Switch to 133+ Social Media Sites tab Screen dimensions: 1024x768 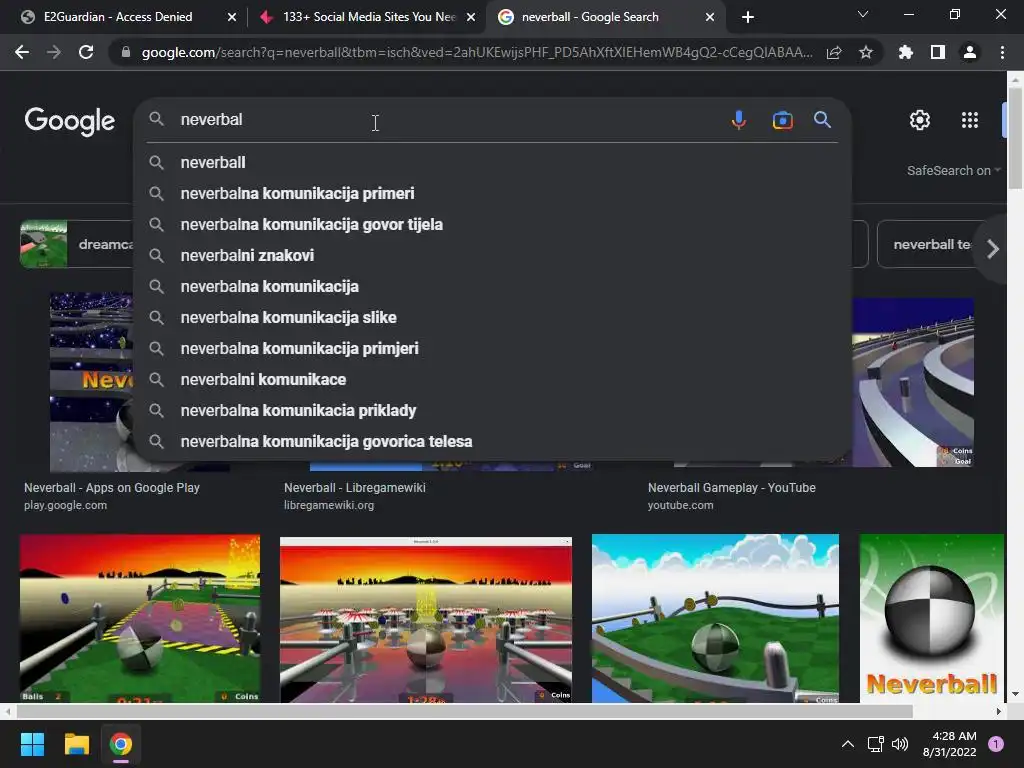(x=368, y=17)
